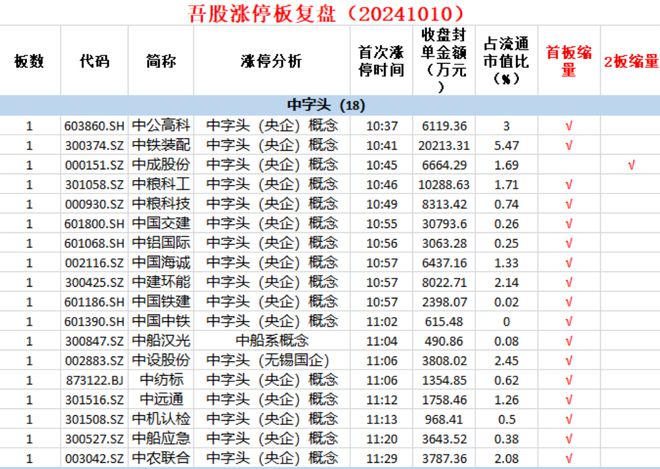
Task: Click code 301058.SZ
Action: [94, 185]
